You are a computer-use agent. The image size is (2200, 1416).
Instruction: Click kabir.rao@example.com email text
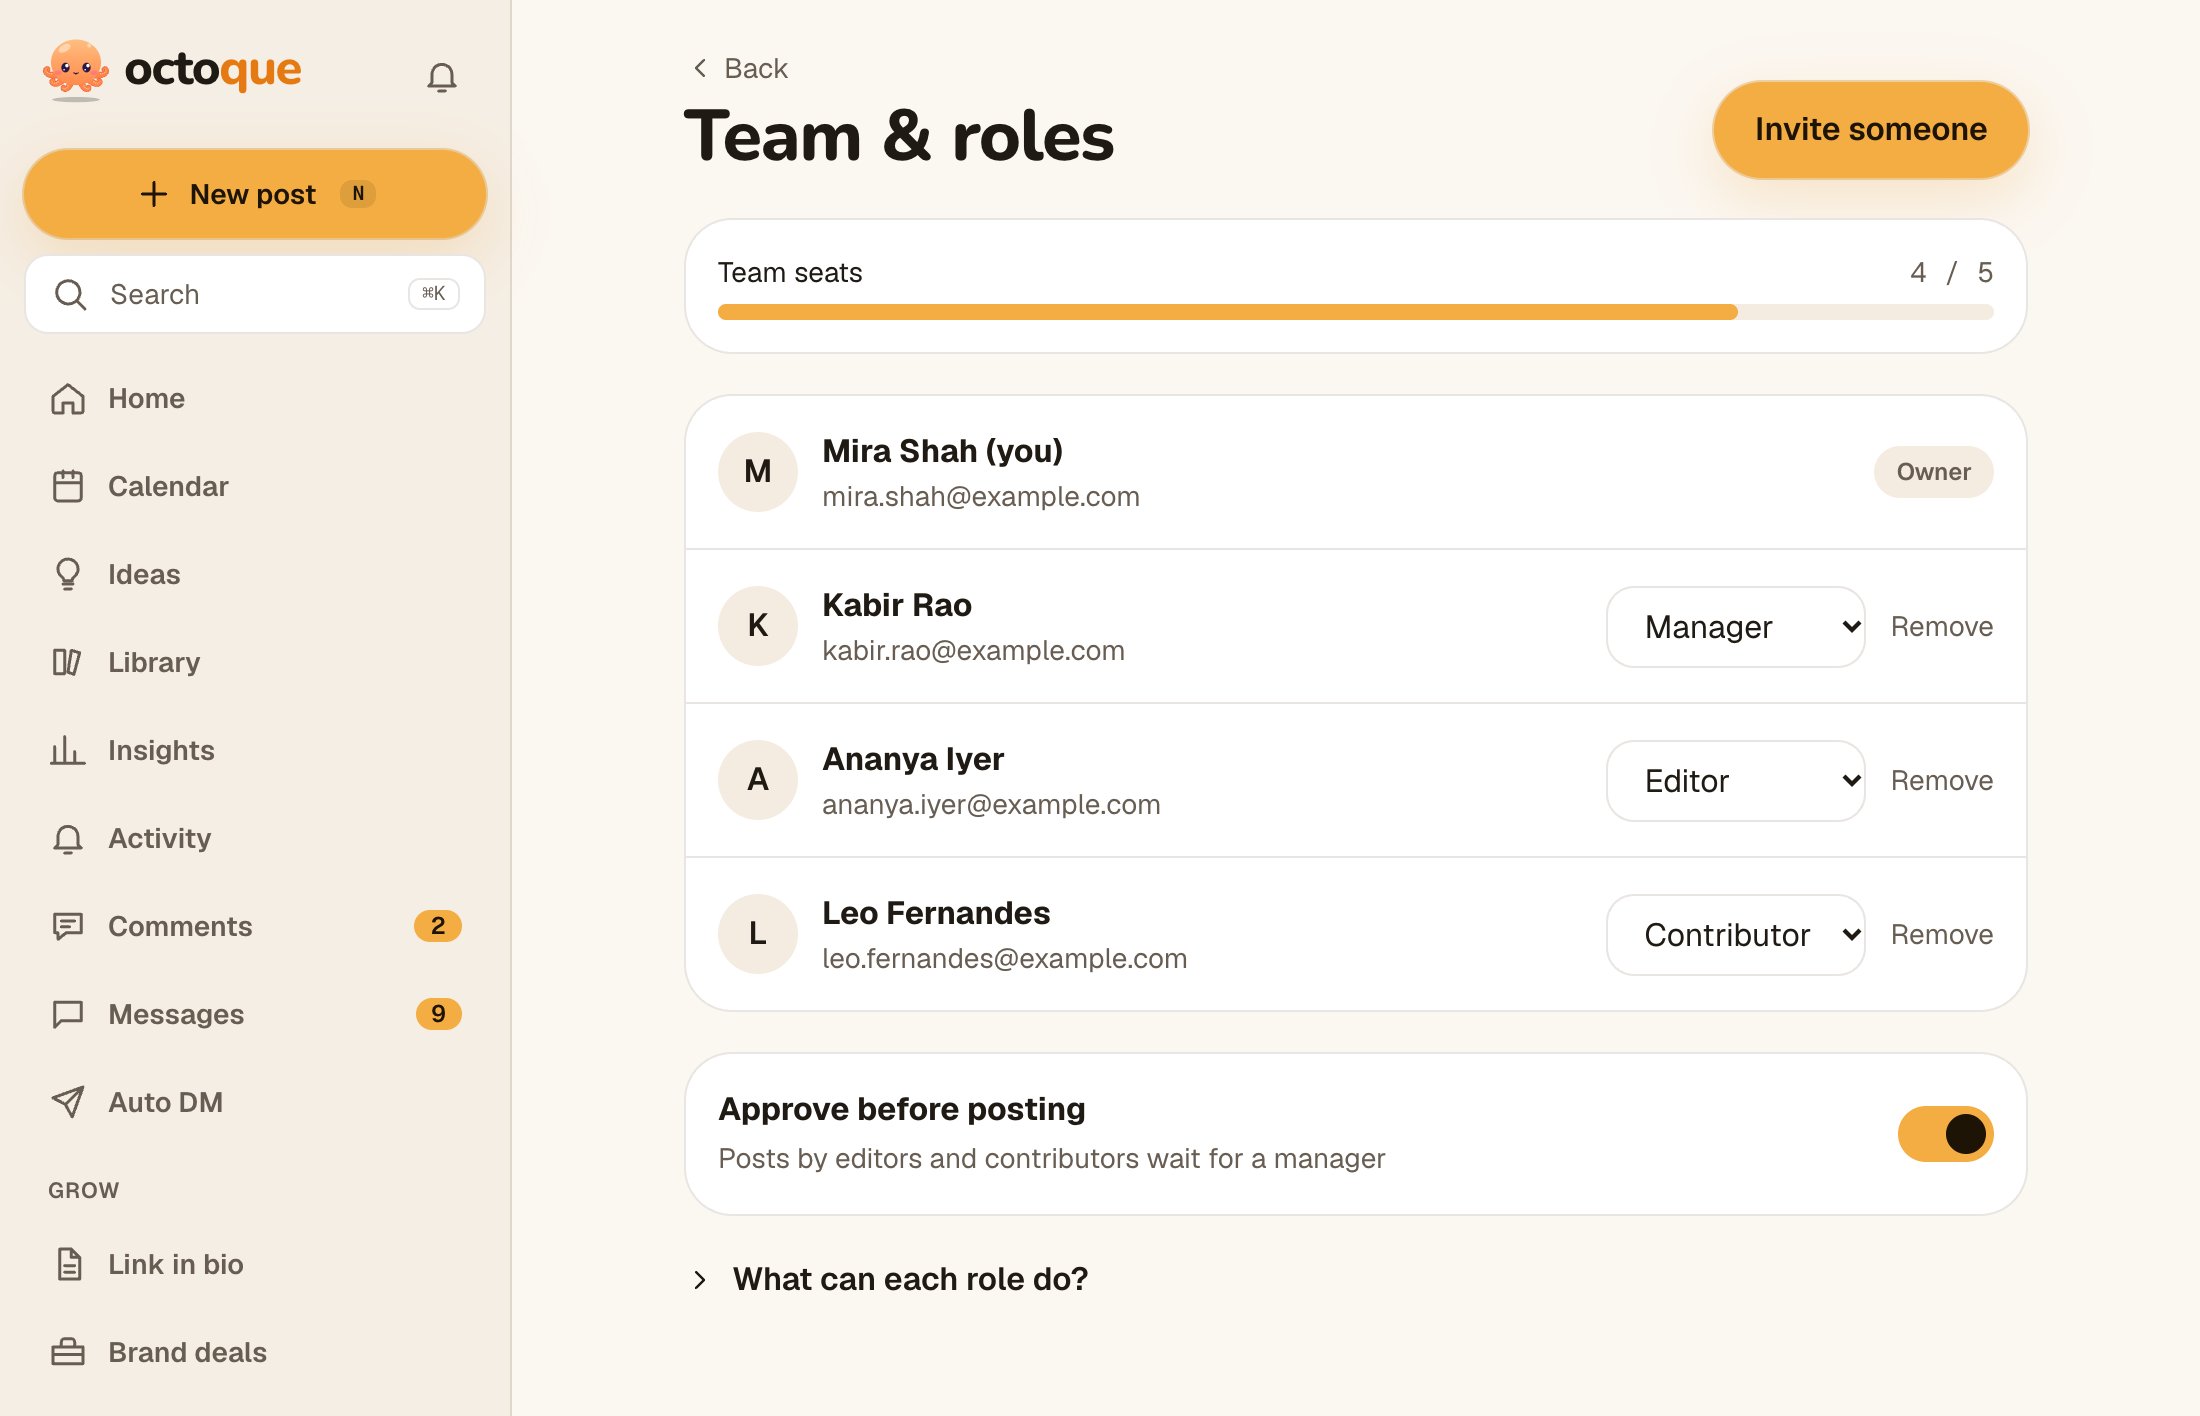click(973, 651)
